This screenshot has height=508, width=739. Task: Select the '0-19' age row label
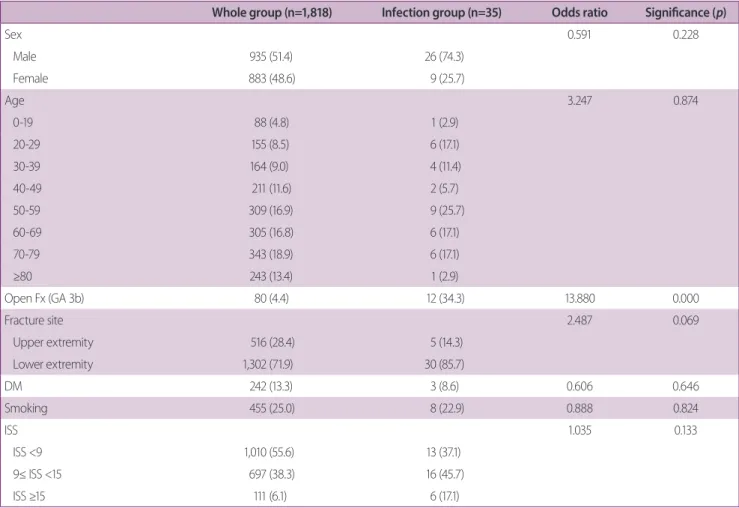pyautogui.click(x=23, y=123)
